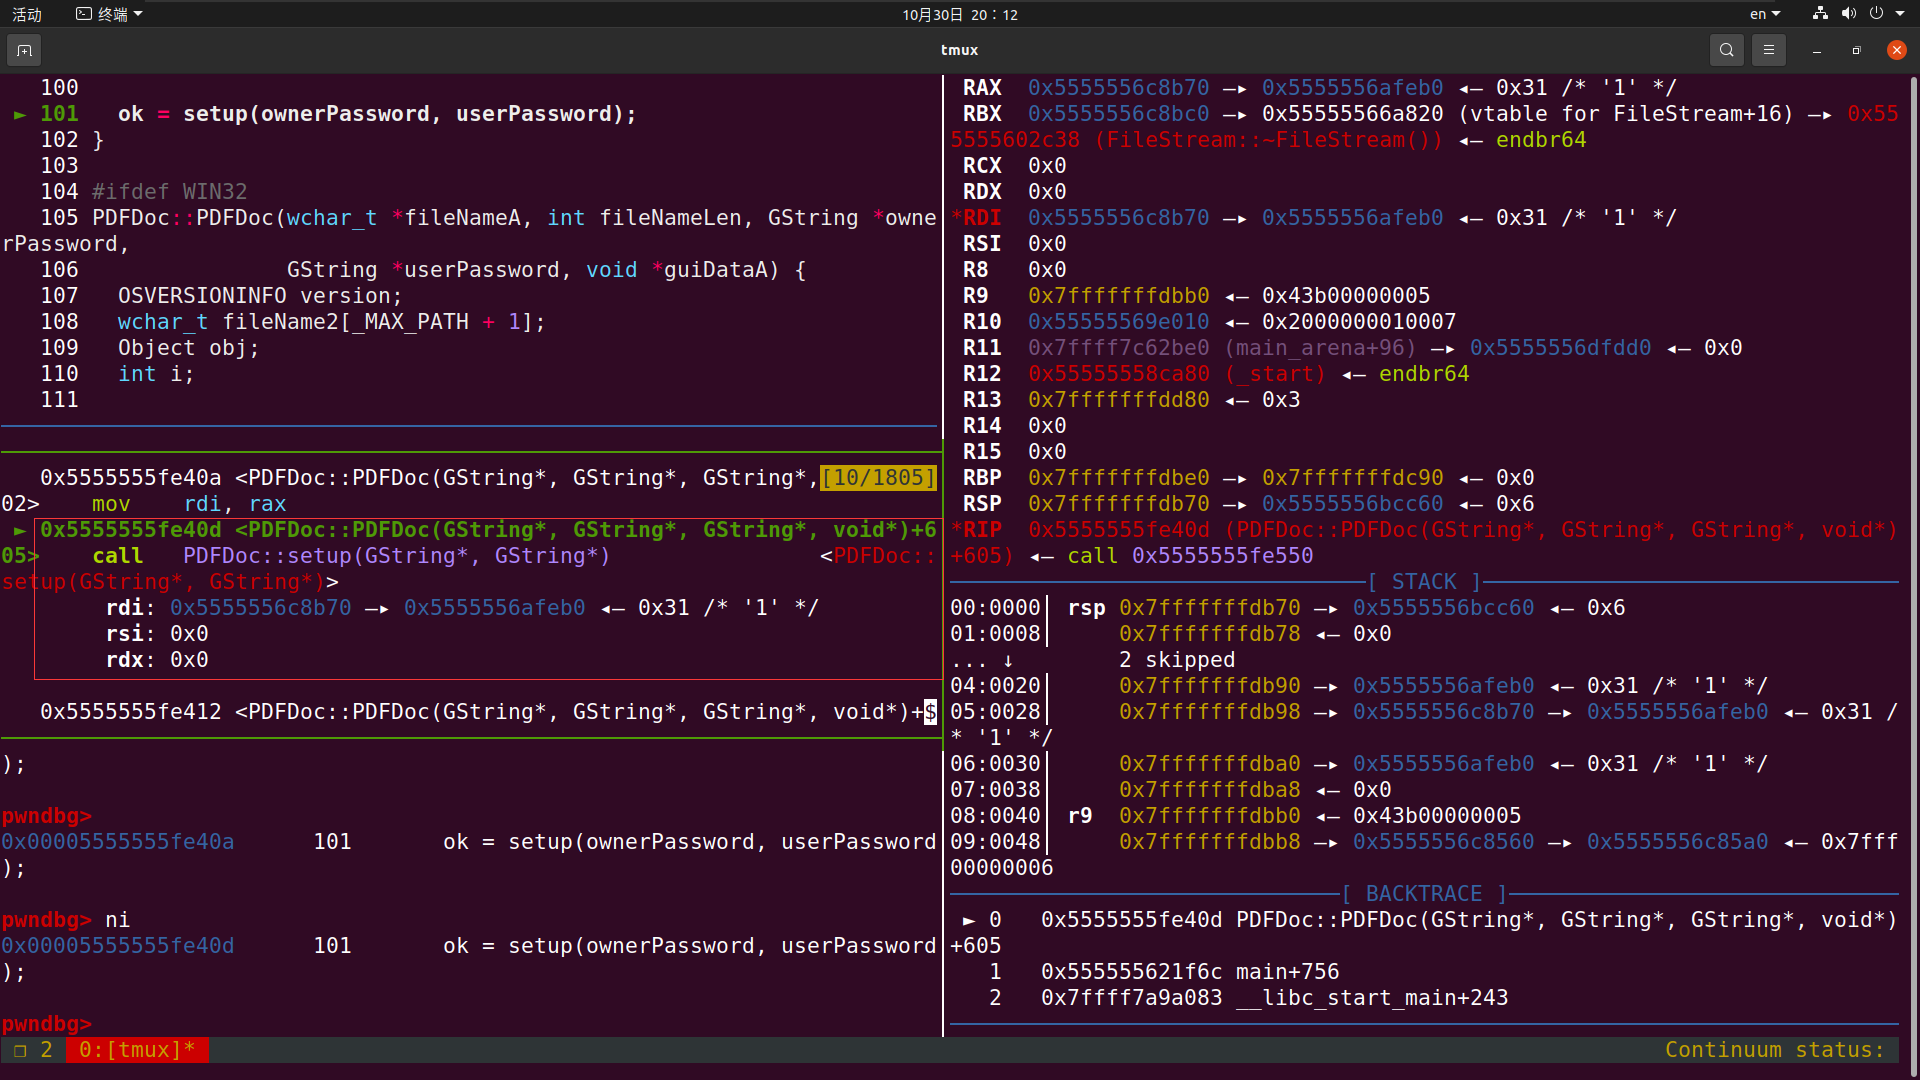Click the rdi argument value line
This screenshot has width=1920, height=1080.
(x=462, y=608)
